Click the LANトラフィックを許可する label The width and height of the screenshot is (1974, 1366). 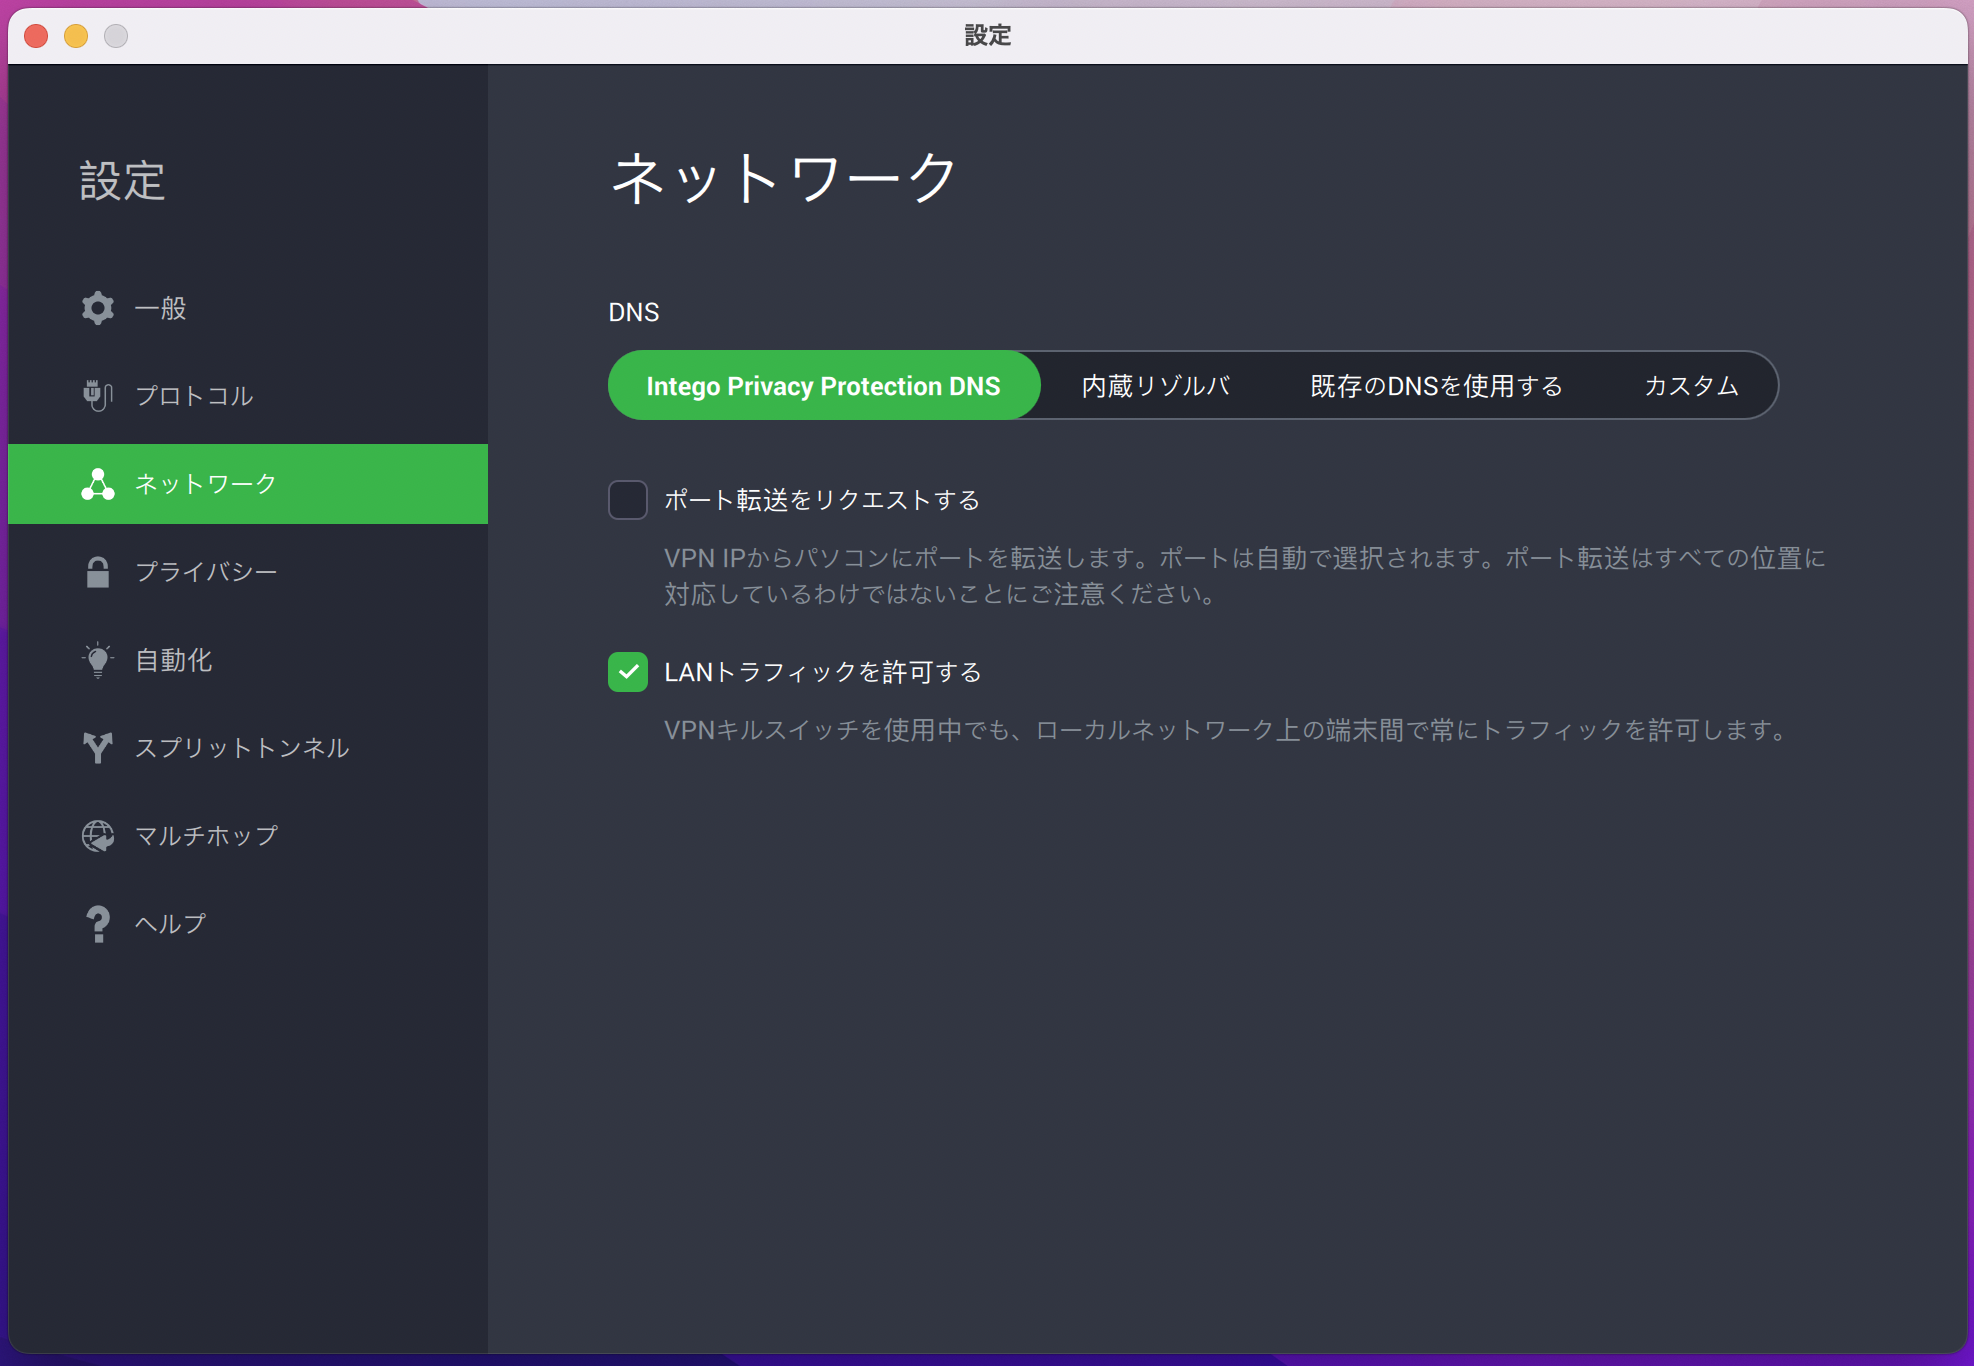[823, 672]
